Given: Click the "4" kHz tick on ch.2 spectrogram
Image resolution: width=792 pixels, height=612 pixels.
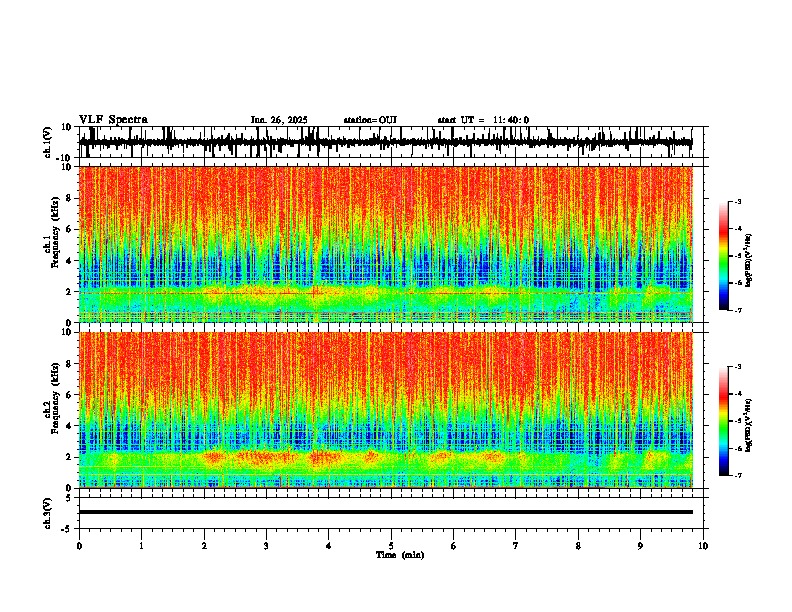Looking at the screenshot, I should [x=69, y=426].
